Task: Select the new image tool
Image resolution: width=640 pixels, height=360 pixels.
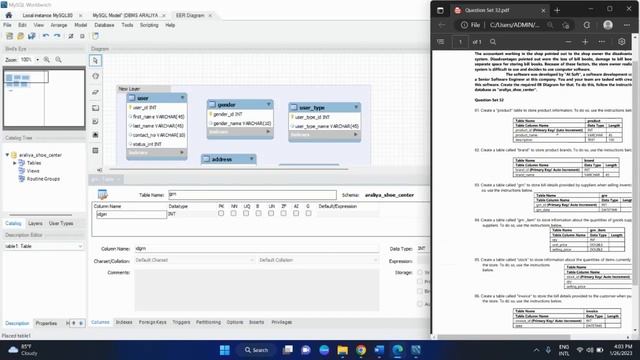Action: pos(96,135)
